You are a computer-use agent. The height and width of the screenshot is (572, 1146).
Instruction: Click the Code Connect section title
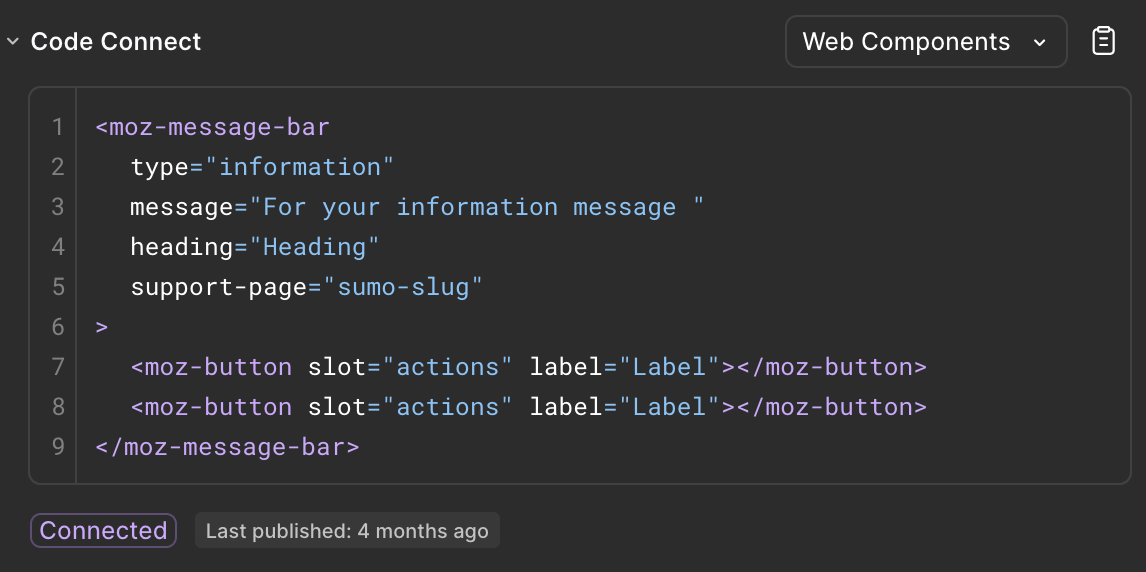(x=116, y=42)
